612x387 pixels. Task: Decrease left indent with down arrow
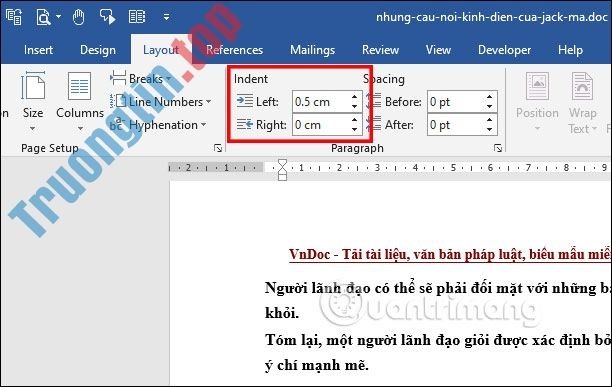[x=354, y=107]
